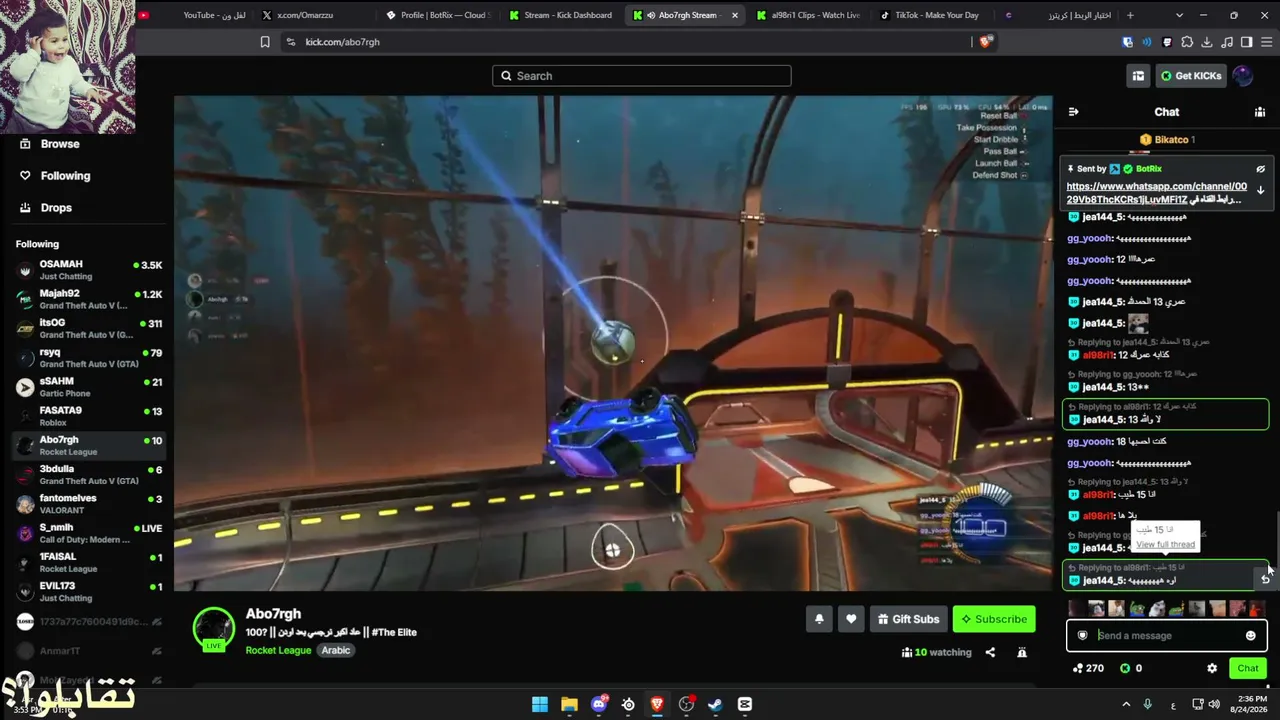This screenshot has height=720, width=1280.
Task: Switch to the Profile | BotRix tab
Action: (x=436, y=15)
